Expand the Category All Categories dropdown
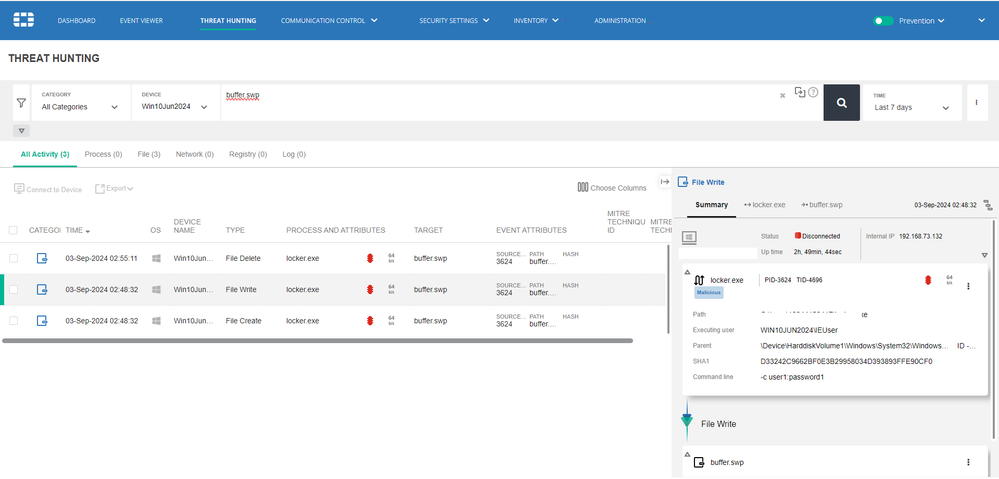The height and width of the screenshot is (479, 999). [x=79, y=107]
